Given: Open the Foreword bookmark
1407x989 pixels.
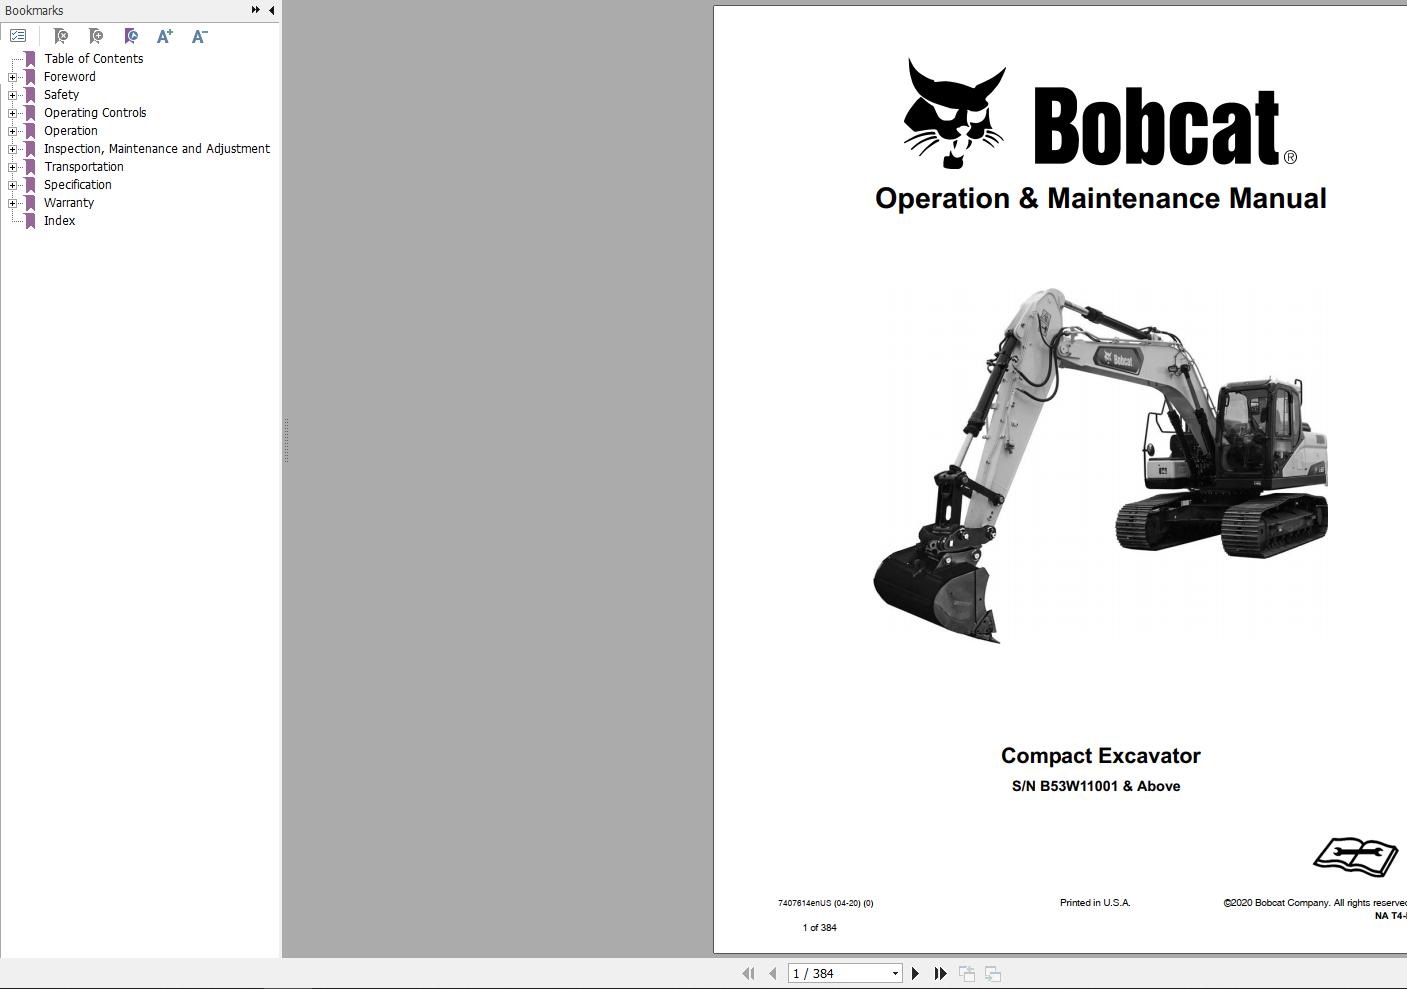Looking at the screenshot, I should click(70, 77).
